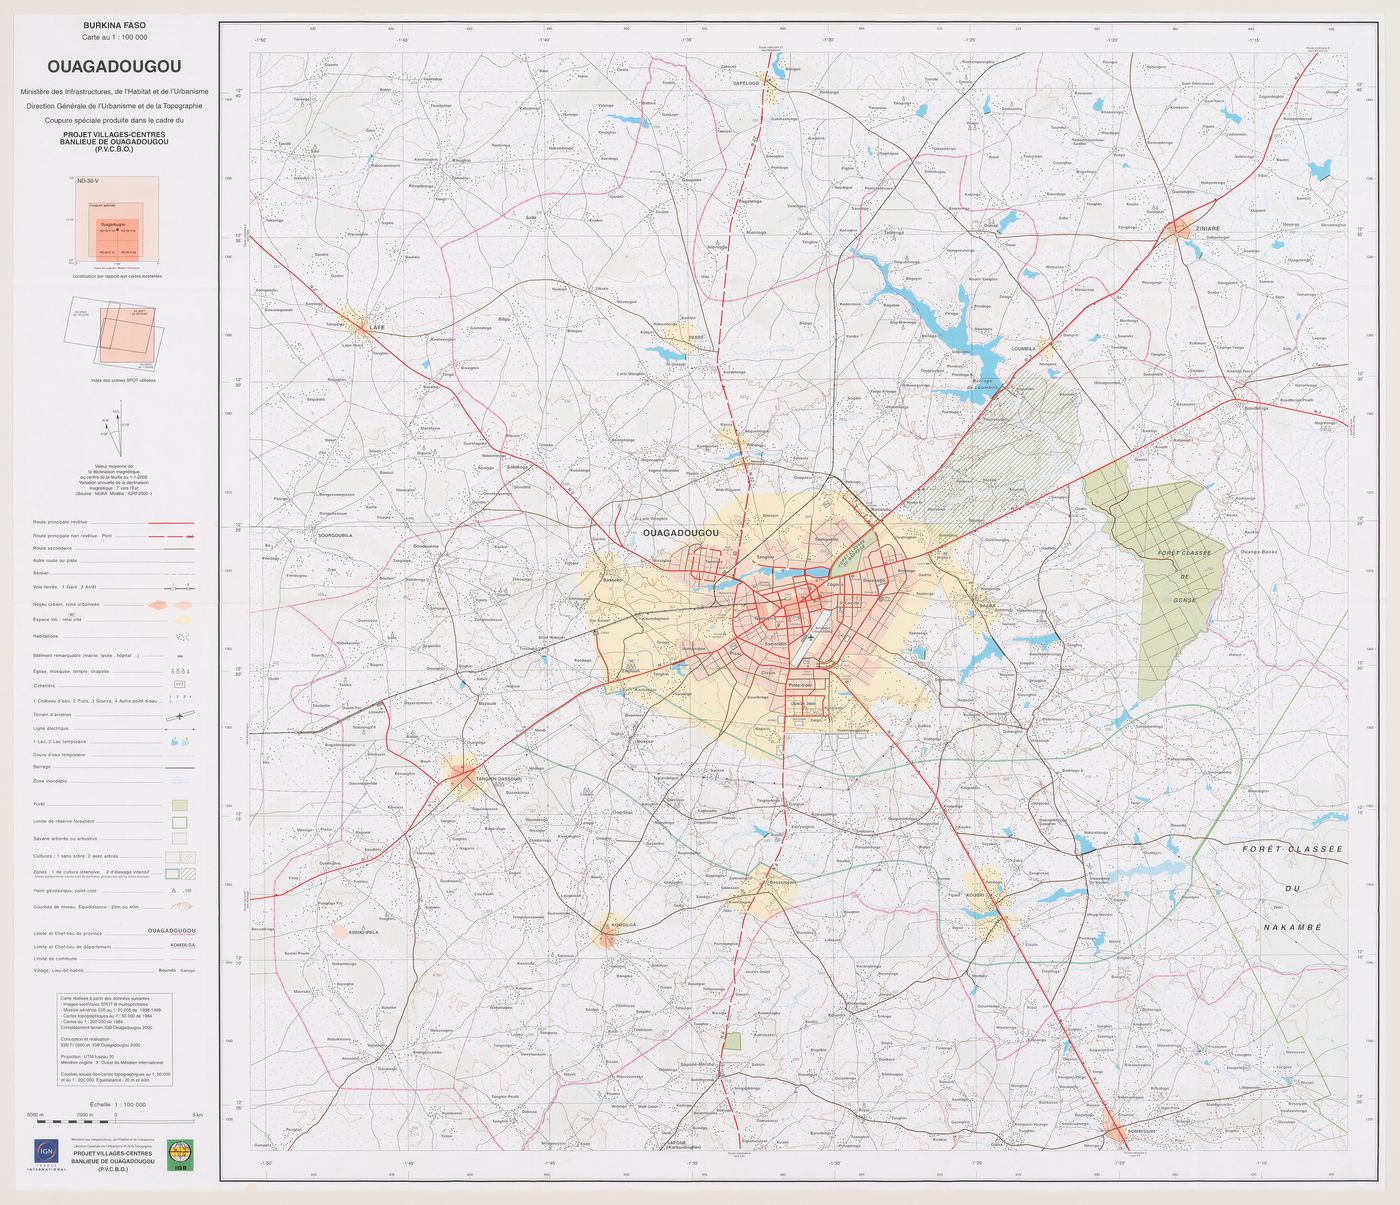Click the 'Carte au 1 : 100 000' subtitle

click(115, 37)
